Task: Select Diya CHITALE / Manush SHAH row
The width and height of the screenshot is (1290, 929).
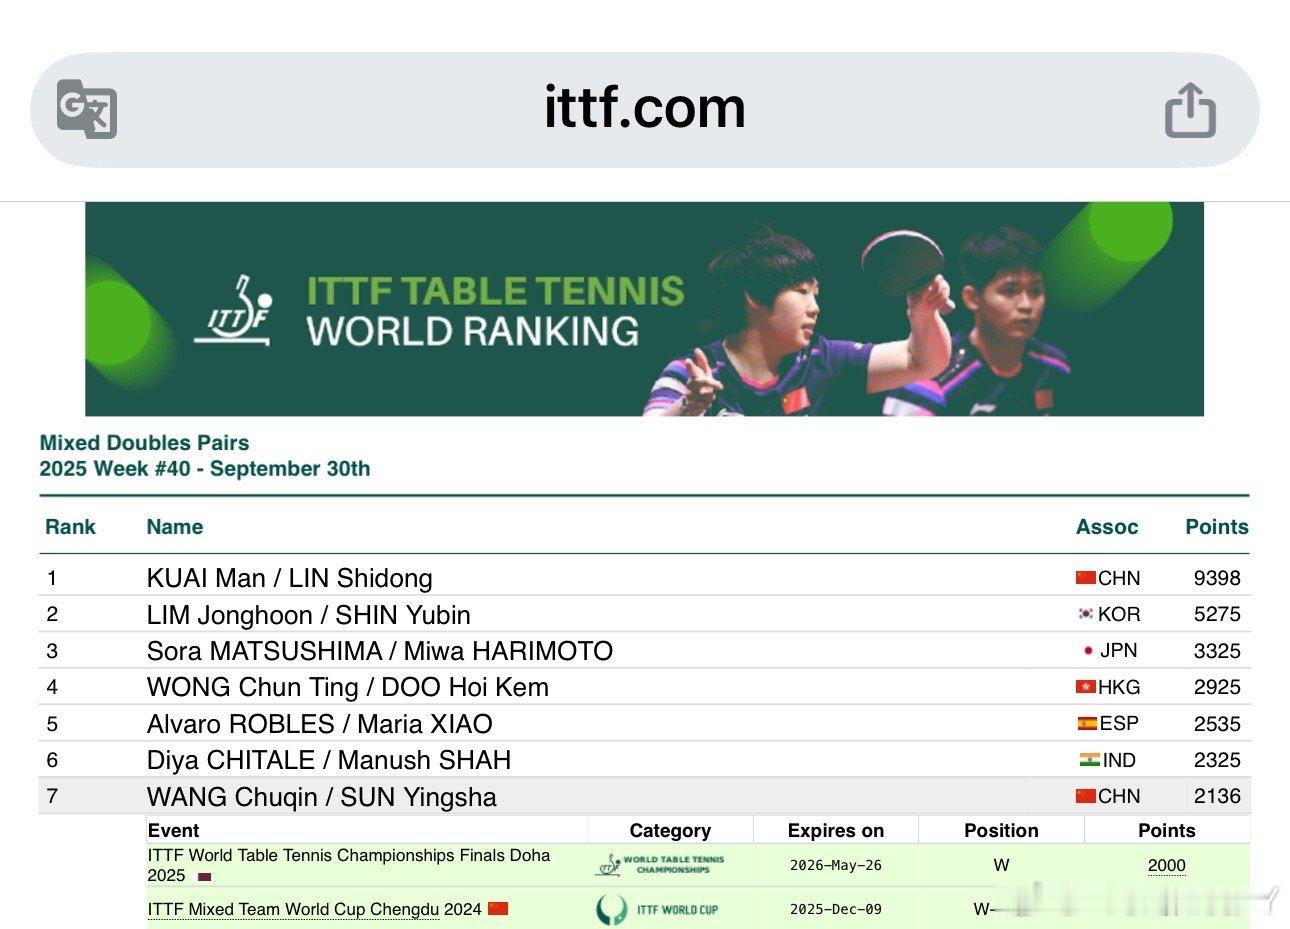Action: [x=644, y=760]
